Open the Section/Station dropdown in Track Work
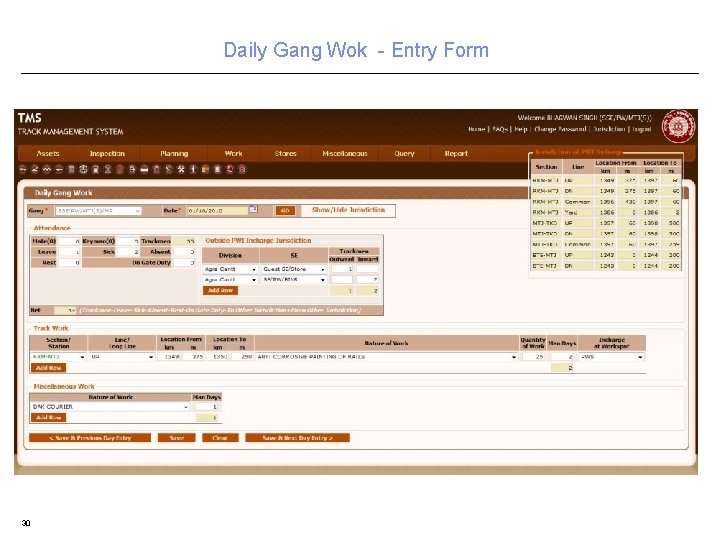This screenshot has height=540, width=720. click(x=58, y=357)
